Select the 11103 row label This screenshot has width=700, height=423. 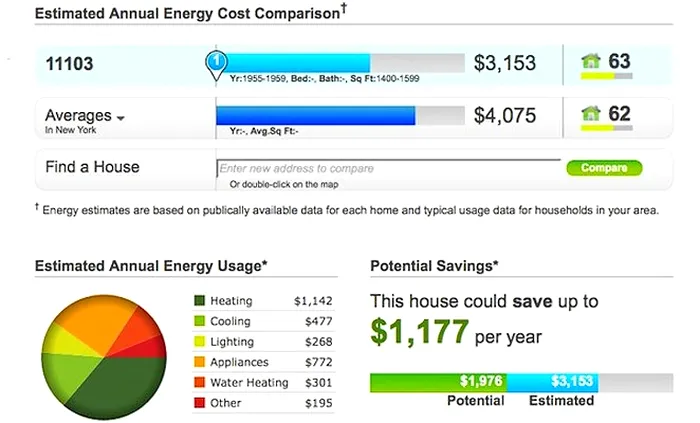tap(69, 64)
